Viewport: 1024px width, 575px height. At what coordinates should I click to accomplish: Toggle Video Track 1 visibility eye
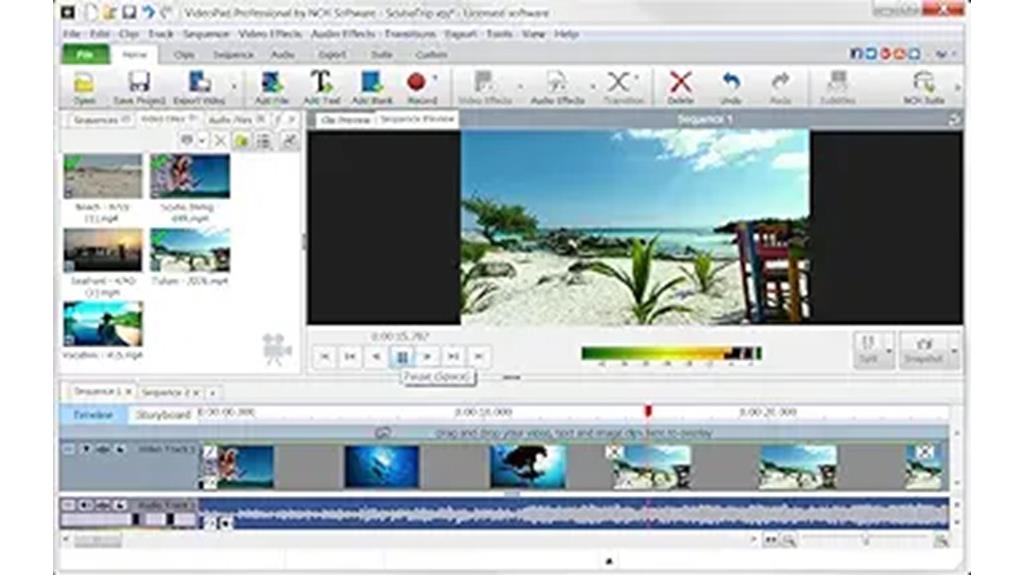103,450
